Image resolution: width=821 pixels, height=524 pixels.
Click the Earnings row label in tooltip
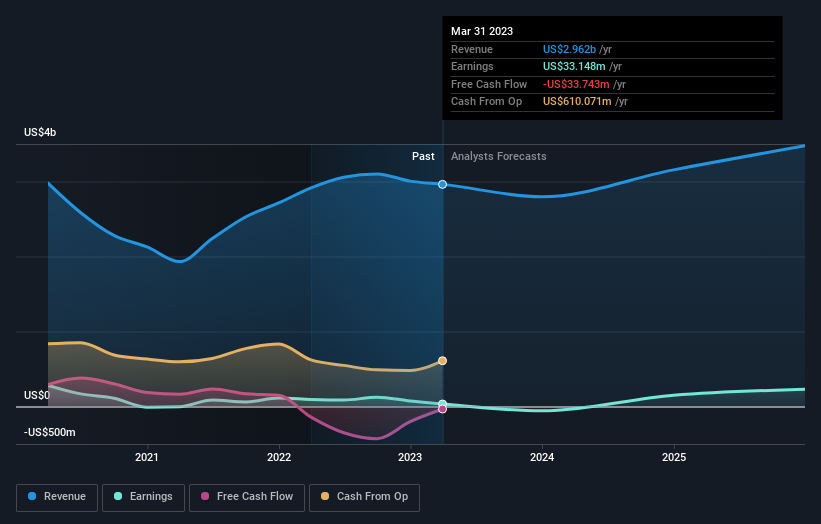[x=472, y=66]
